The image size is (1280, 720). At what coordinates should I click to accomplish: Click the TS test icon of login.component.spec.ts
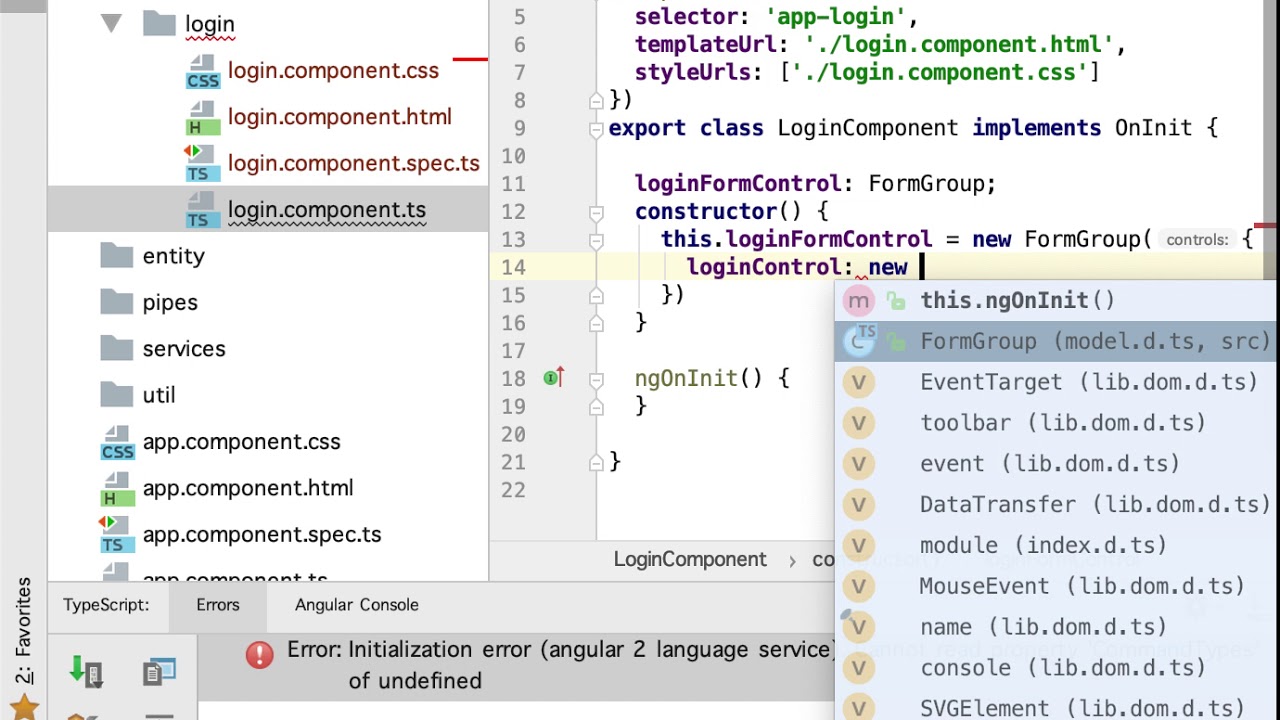[x=200, y=163]
